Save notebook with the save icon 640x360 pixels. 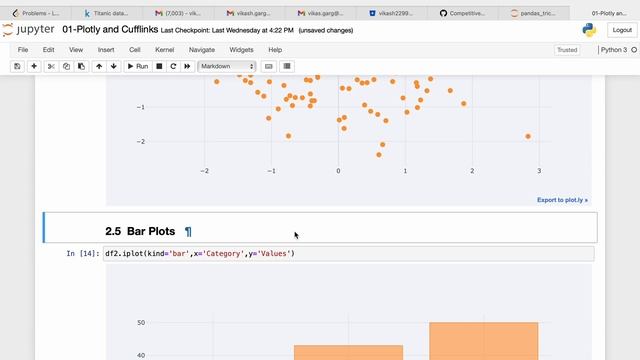(17, 66)
